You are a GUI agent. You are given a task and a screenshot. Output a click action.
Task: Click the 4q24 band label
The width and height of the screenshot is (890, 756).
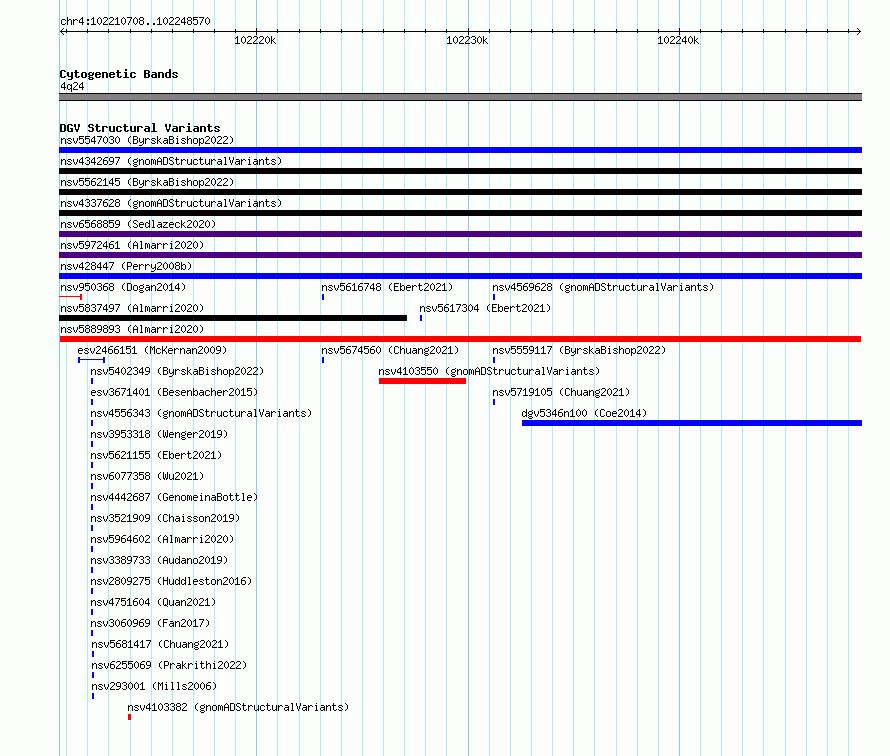point(72,86)
